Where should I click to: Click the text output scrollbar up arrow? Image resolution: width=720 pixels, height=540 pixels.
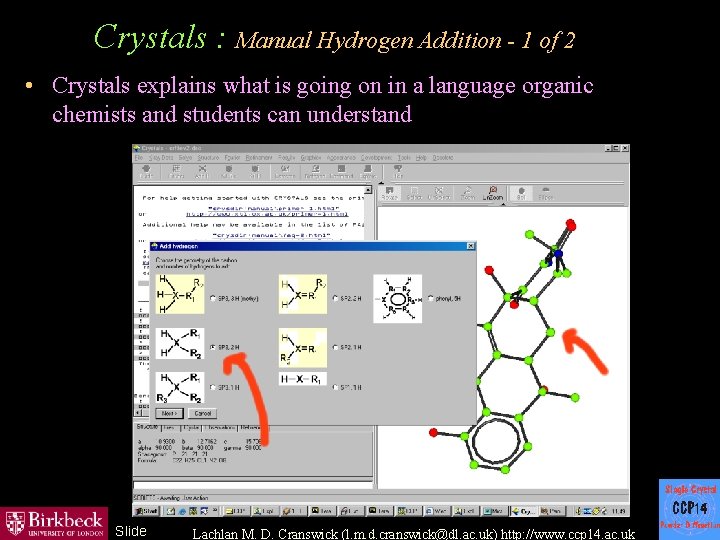pos(368,190)
